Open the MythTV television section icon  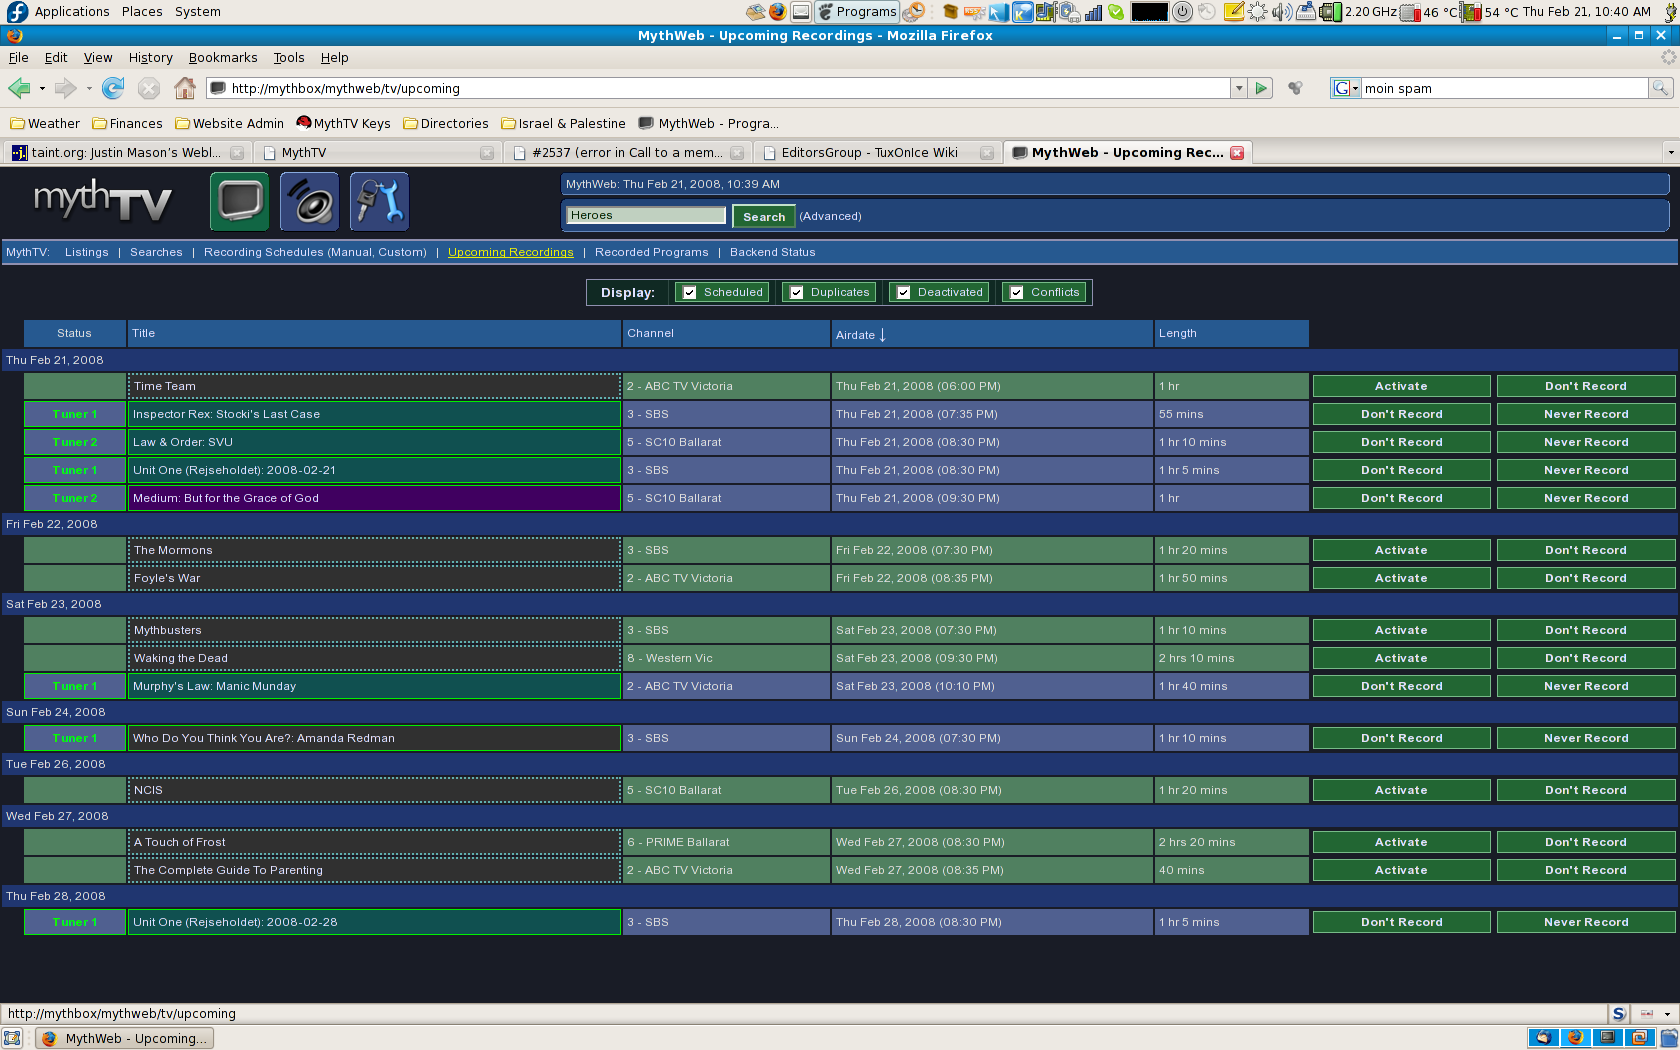[x=239, y=201]
